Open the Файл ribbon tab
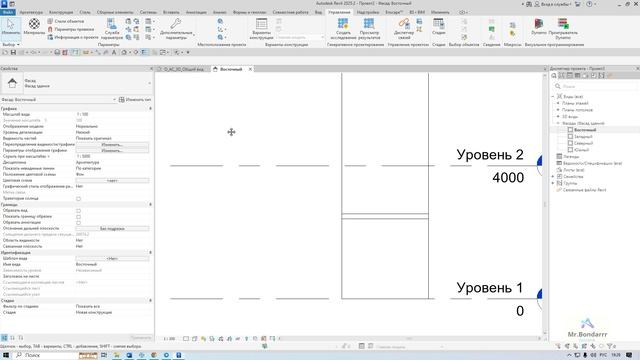The height and width of the screenshot is (360, 640). tap(8, 12)
